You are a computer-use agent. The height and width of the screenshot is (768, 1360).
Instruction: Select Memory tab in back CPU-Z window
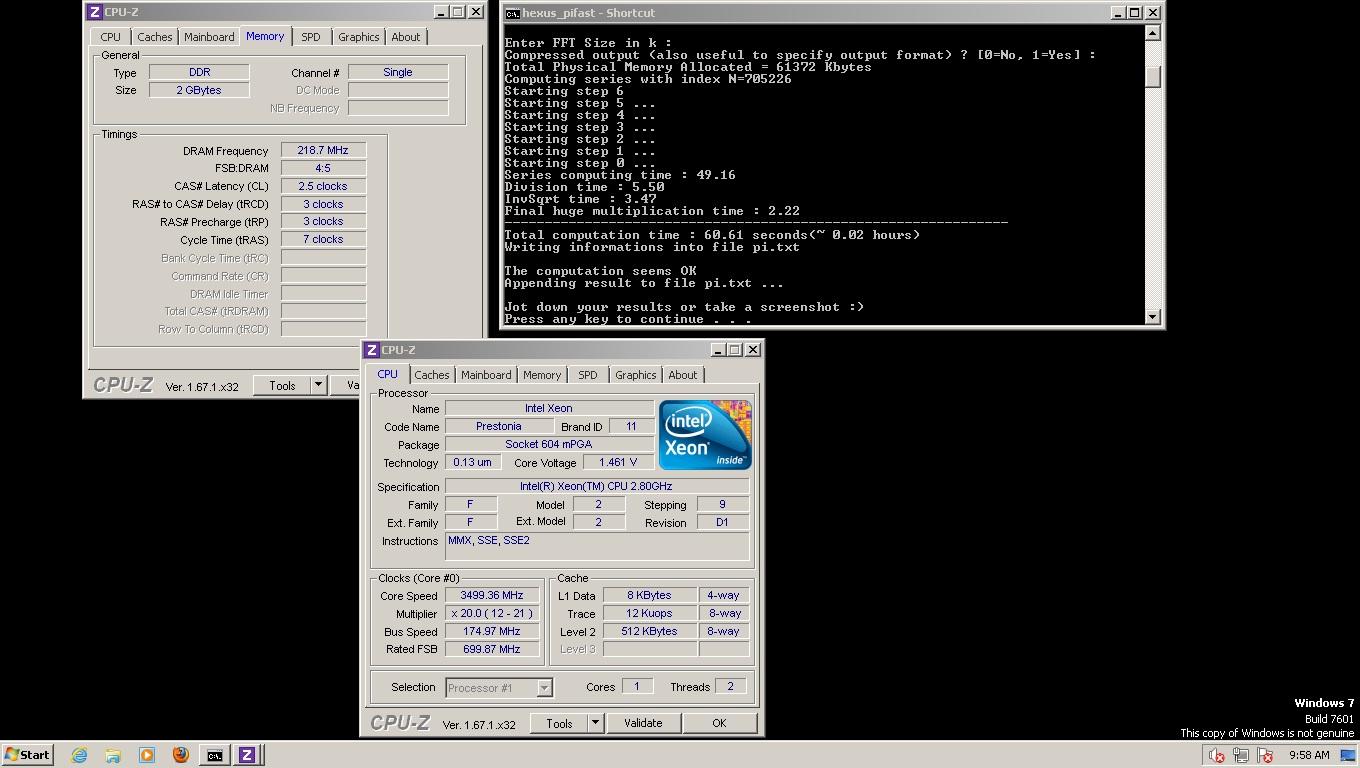click(x=265, y=36)
